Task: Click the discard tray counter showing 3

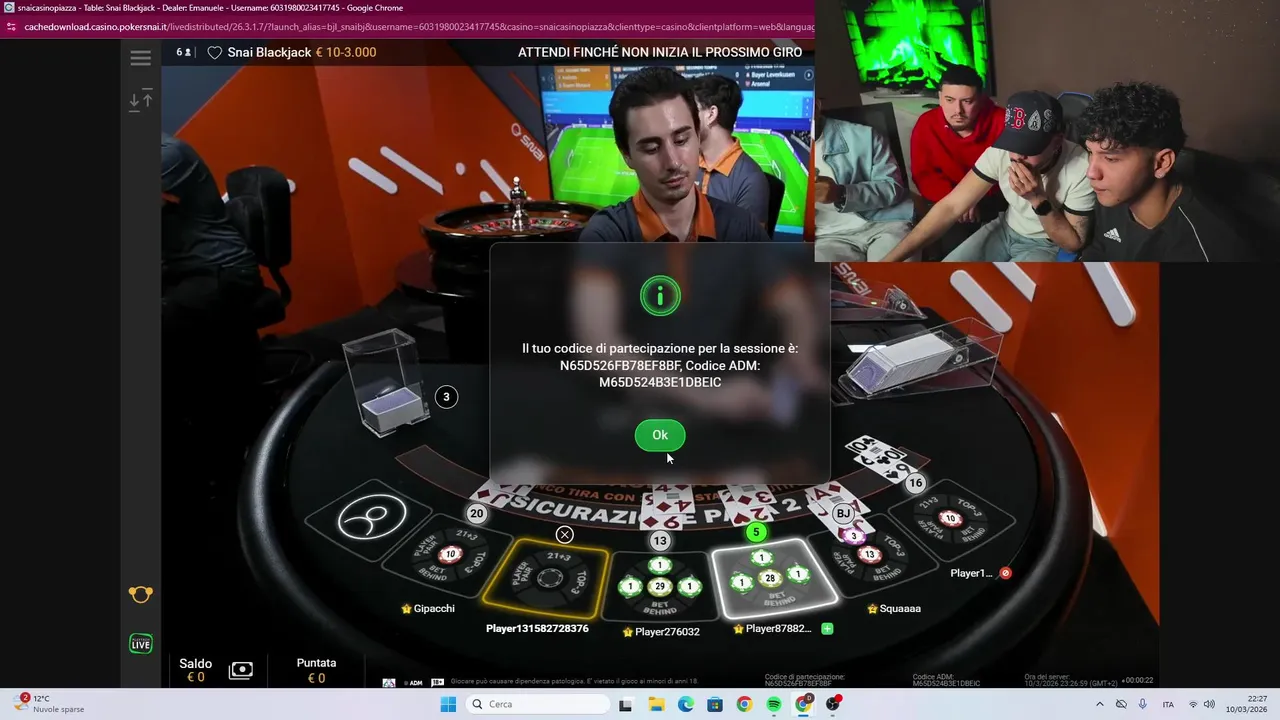Action: 446,397
